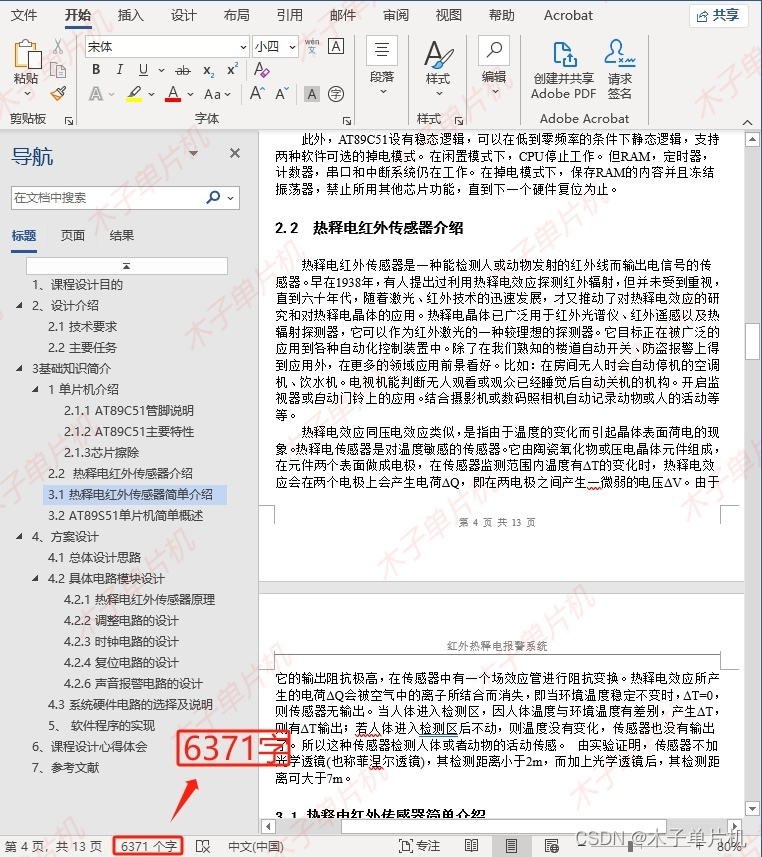Click the Paste clipboard icon
The width and height of the screenshot is (762, 857).
(x=27, y=55)
